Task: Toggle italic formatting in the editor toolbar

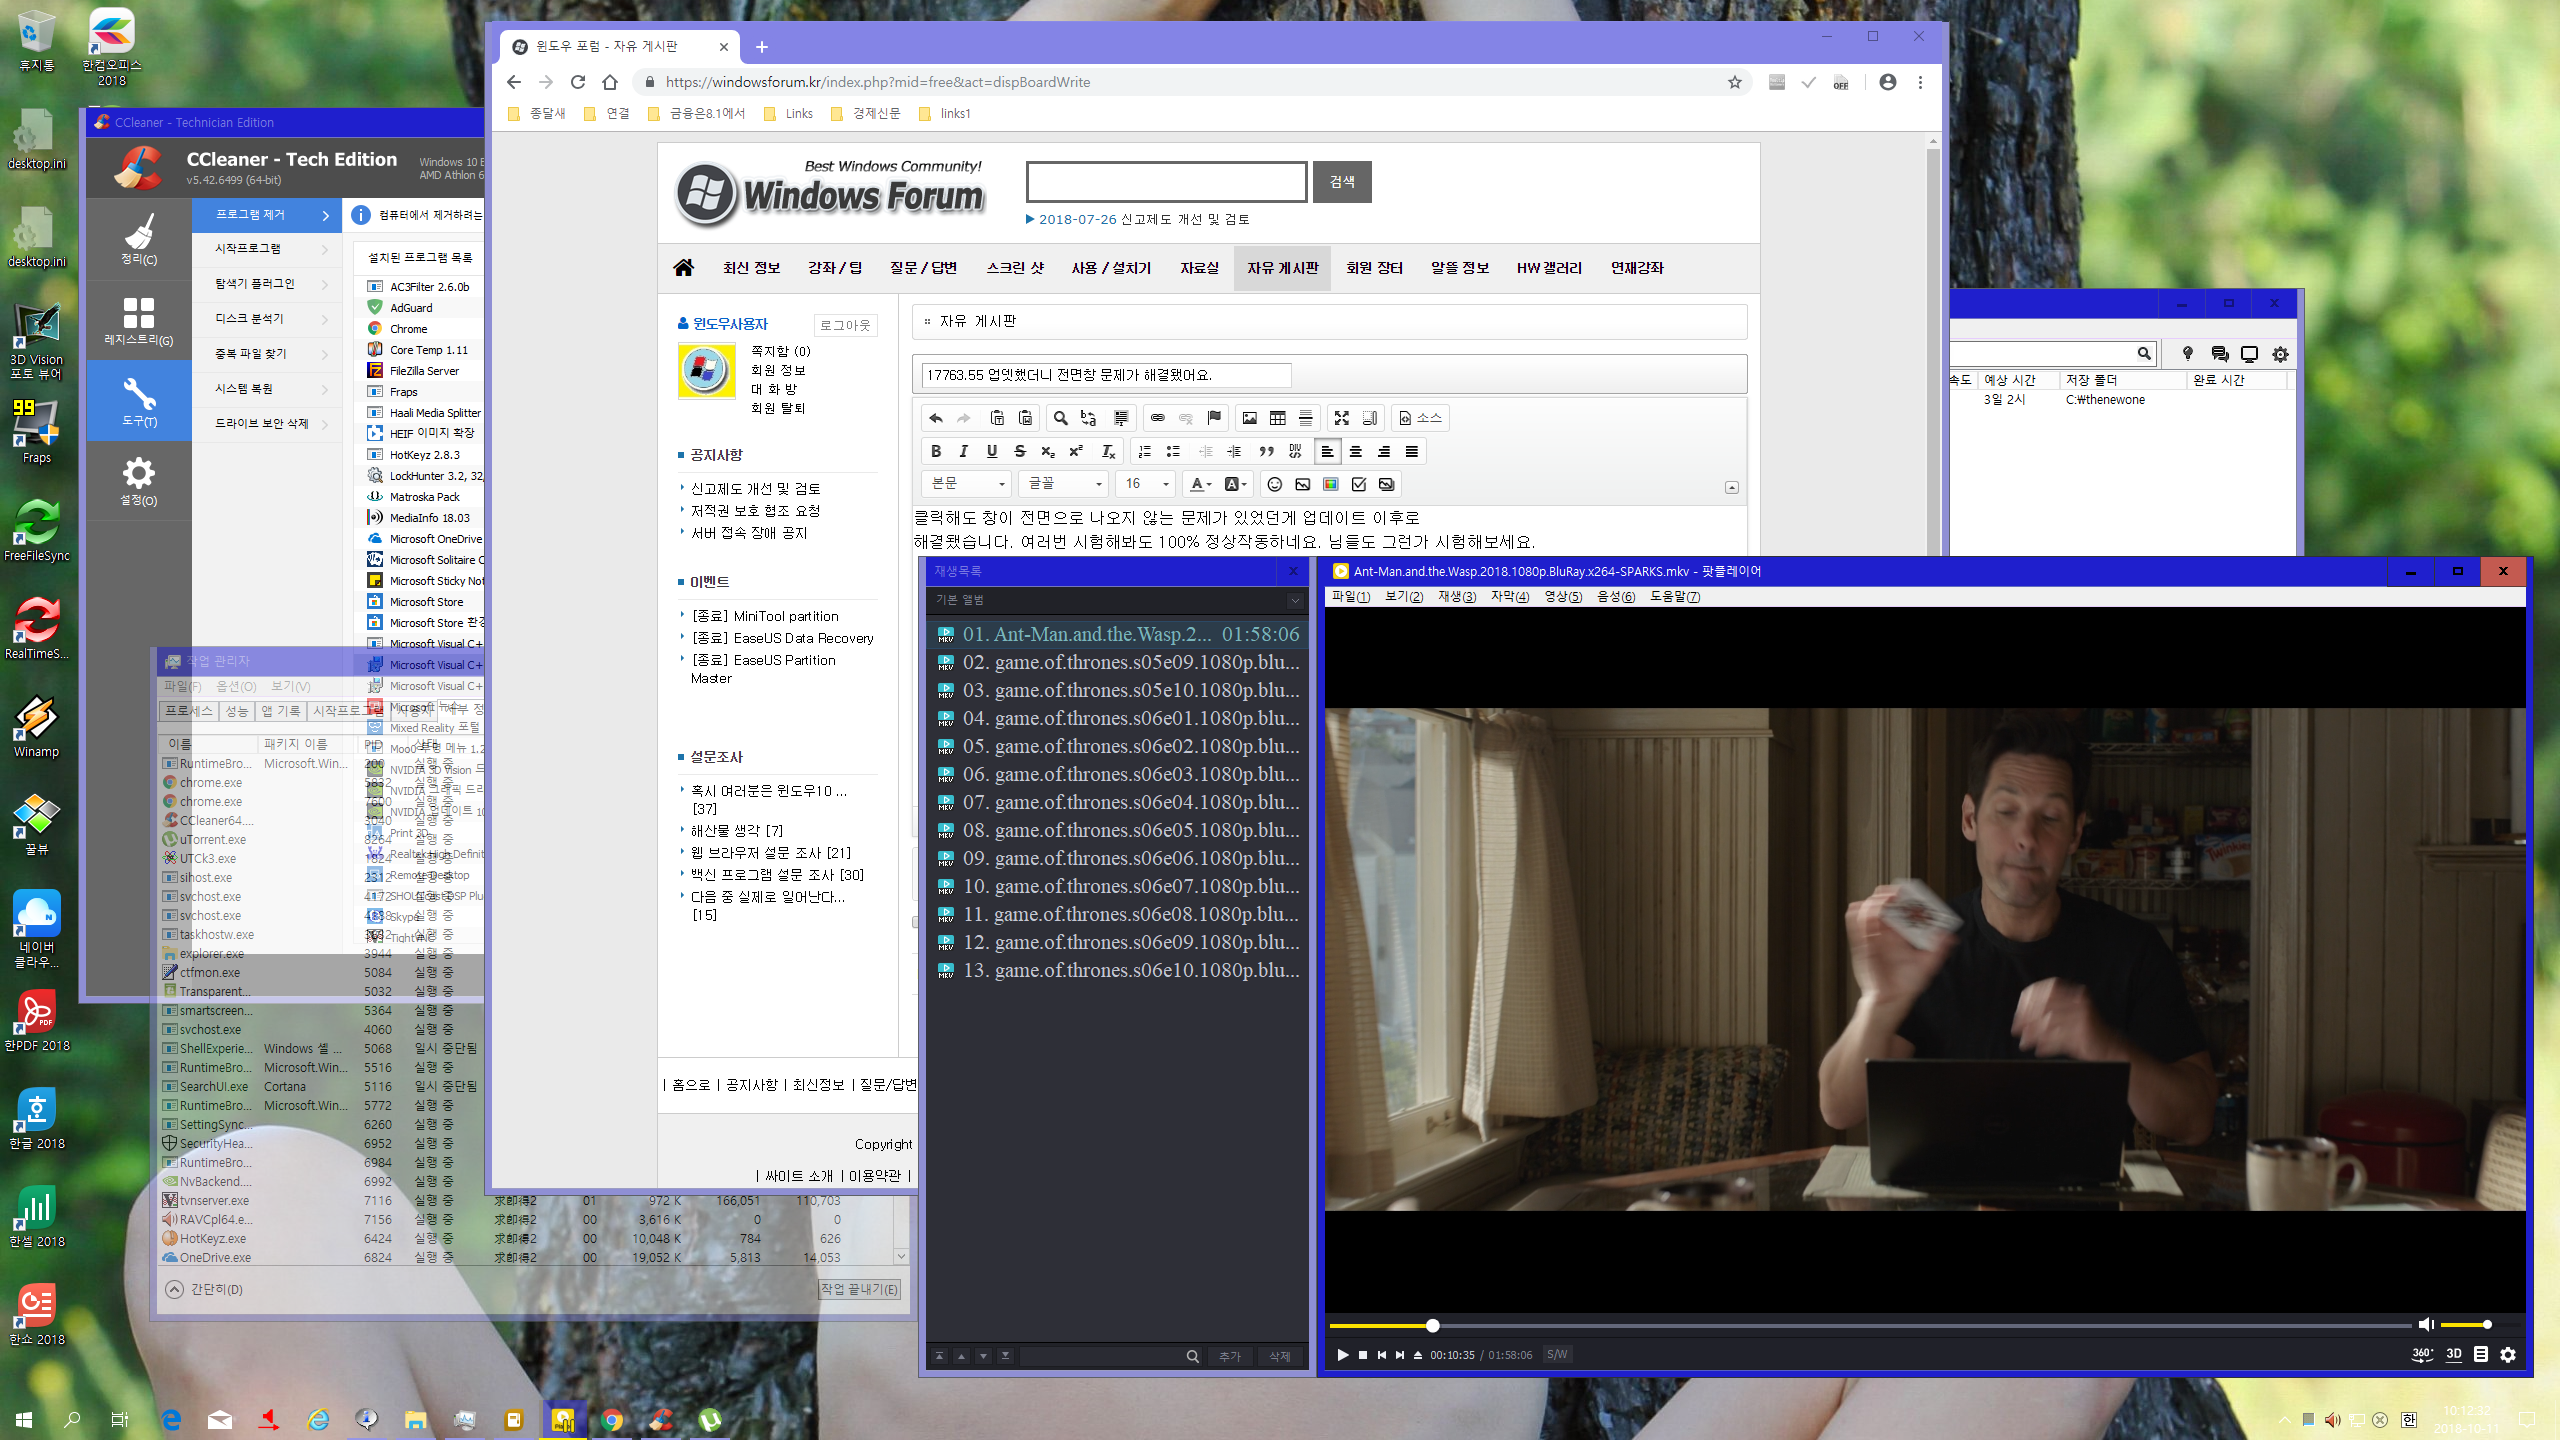Action: [x=964, y=451]
